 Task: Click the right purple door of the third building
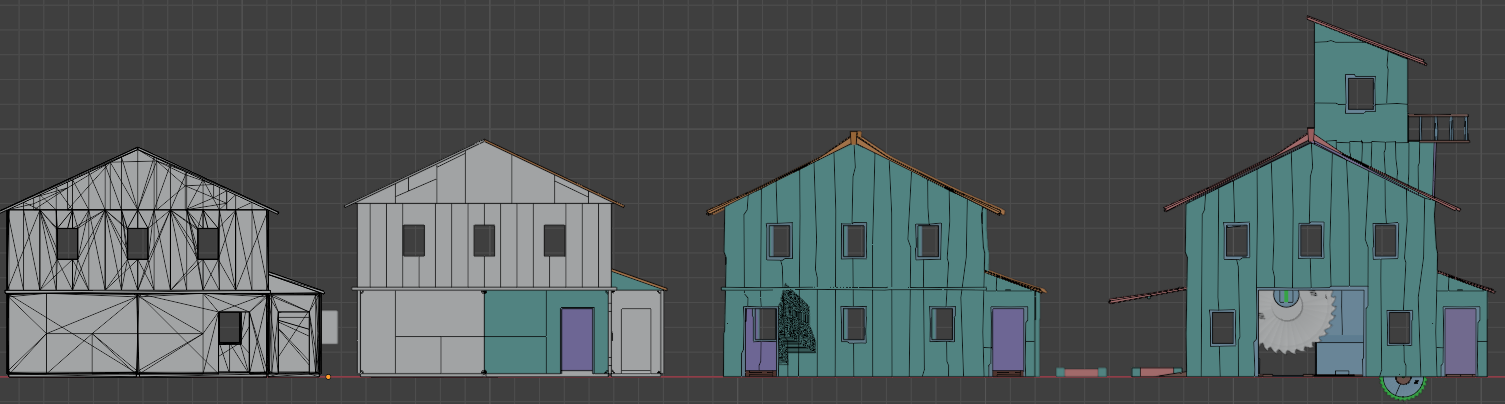coord(1007,340)
